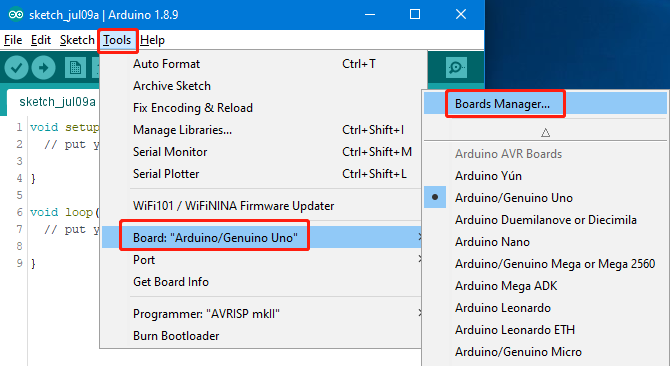Viewport: 670px width, 366px height.
Task: Choose Auto Format from Tools menu
Action: click(x=262, y=64)
